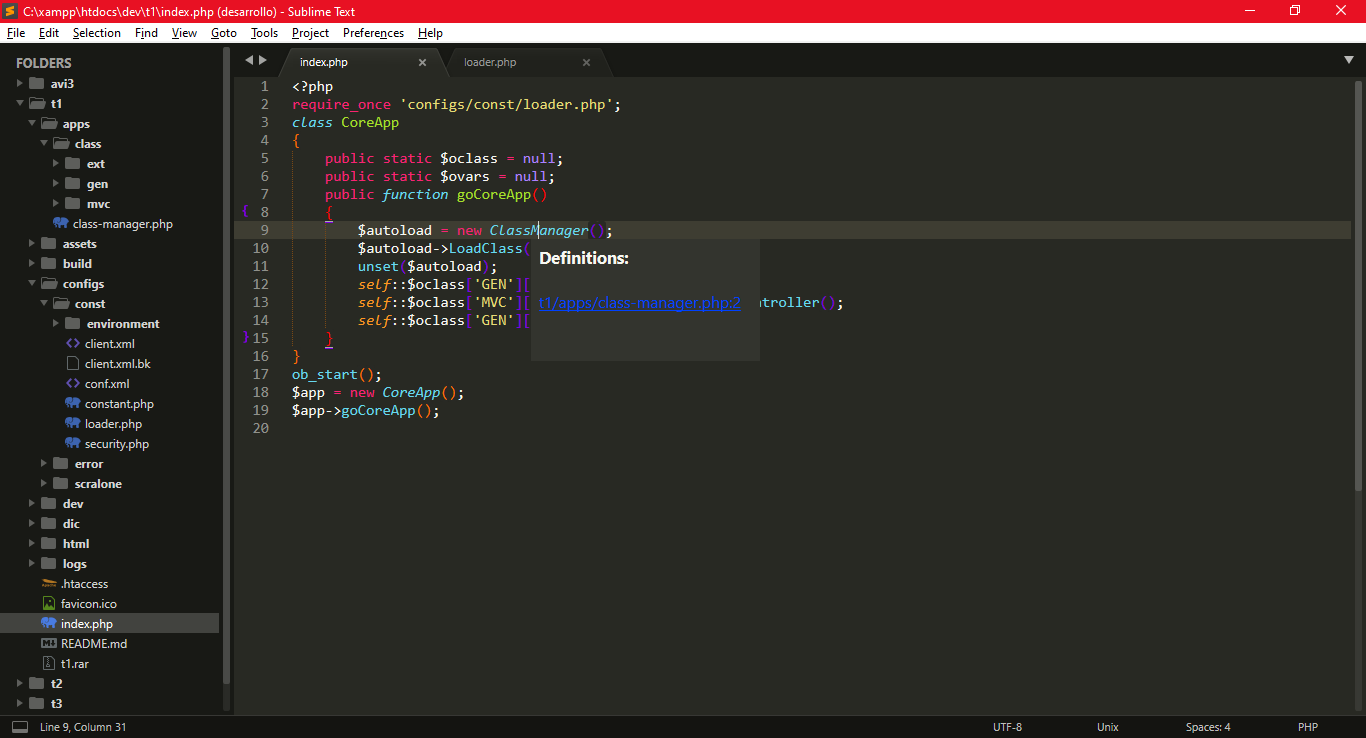Expand the dic folder
This screenshot has height=738, width=1366.
[32, 523]
